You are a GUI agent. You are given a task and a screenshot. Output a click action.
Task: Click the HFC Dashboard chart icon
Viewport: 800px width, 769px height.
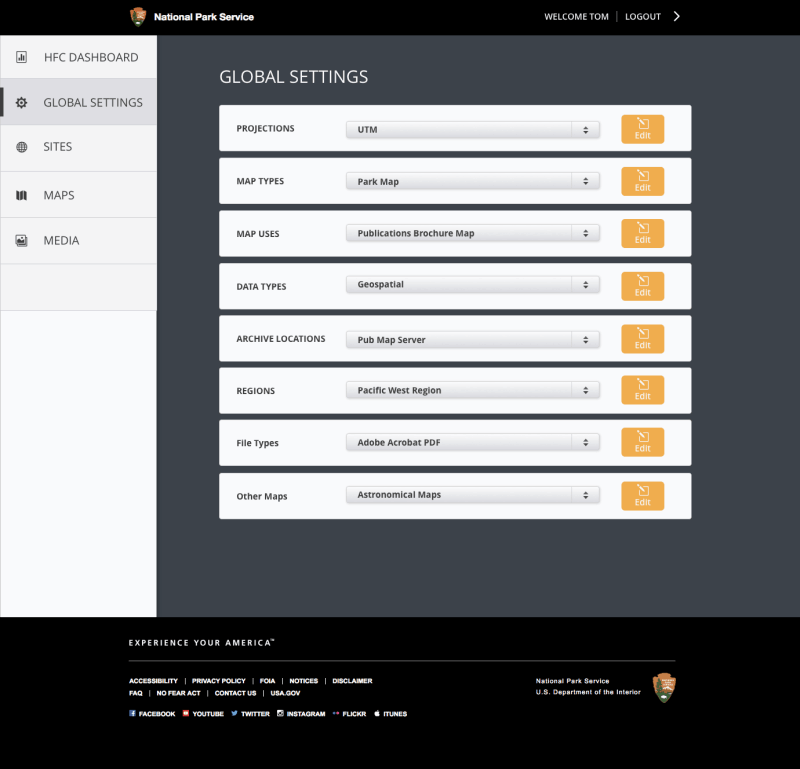(x=21, y=58)
